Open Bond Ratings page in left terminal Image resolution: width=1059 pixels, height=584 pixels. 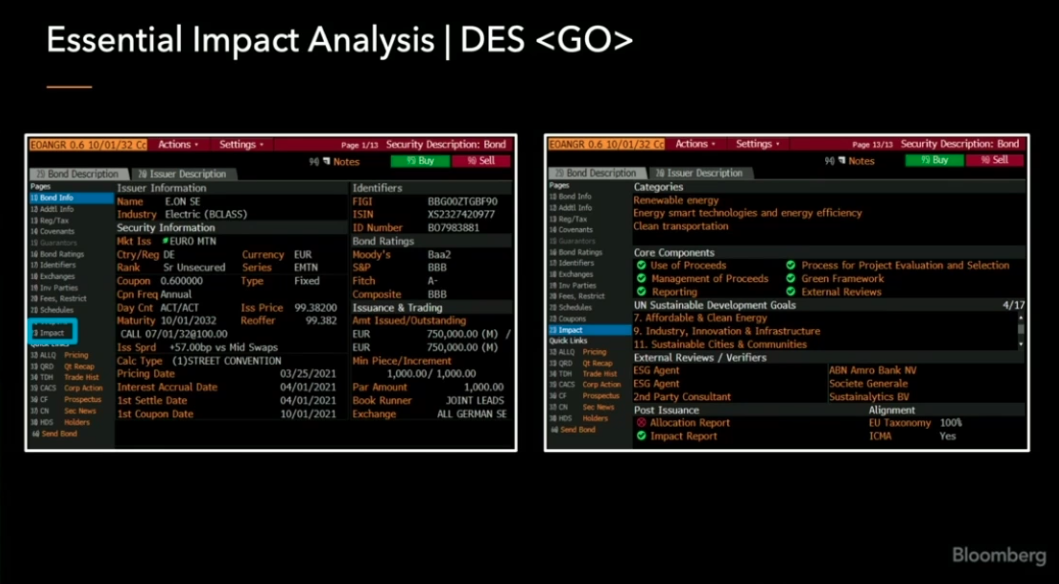57,255
